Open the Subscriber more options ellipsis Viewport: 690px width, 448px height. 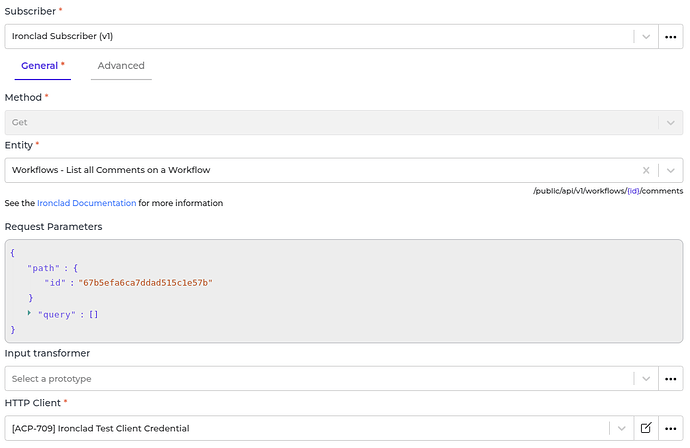tap(670, 37)
